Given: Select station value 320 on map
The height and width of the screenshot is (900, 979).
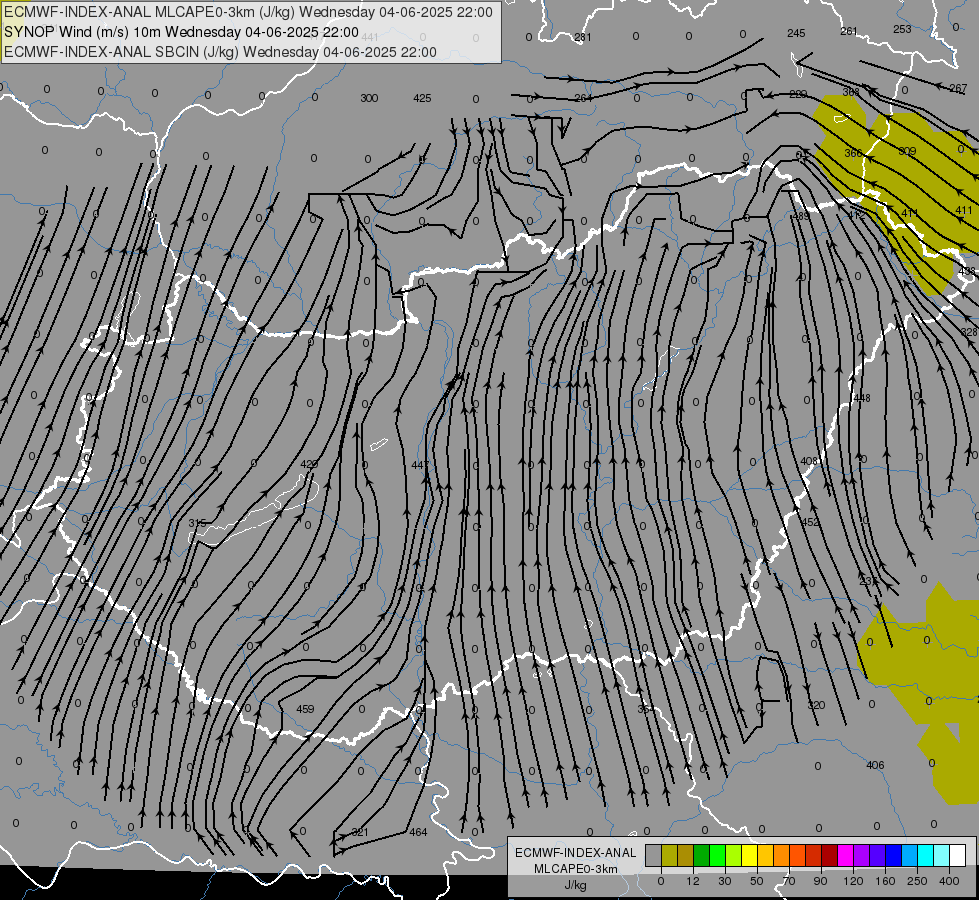Looking at the screenshot, I should coord(817,705).
